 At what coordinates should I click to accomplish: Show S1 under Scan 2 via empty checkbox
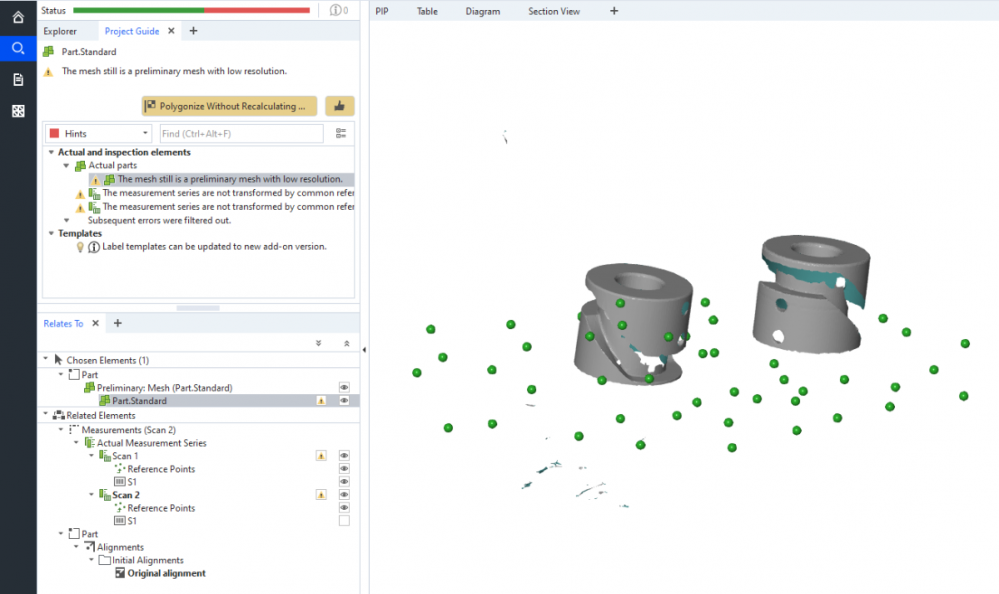click(344, 521)
